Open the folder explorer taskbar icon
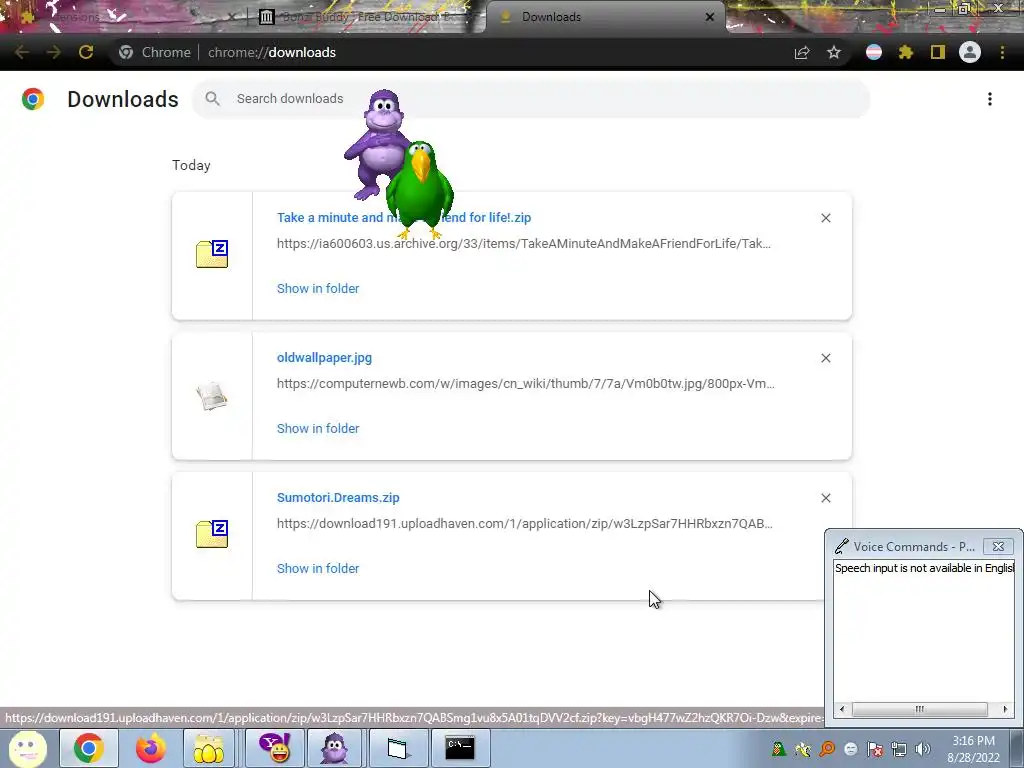The width and height of the screenshot is (1024, 768). click(209, 748)
